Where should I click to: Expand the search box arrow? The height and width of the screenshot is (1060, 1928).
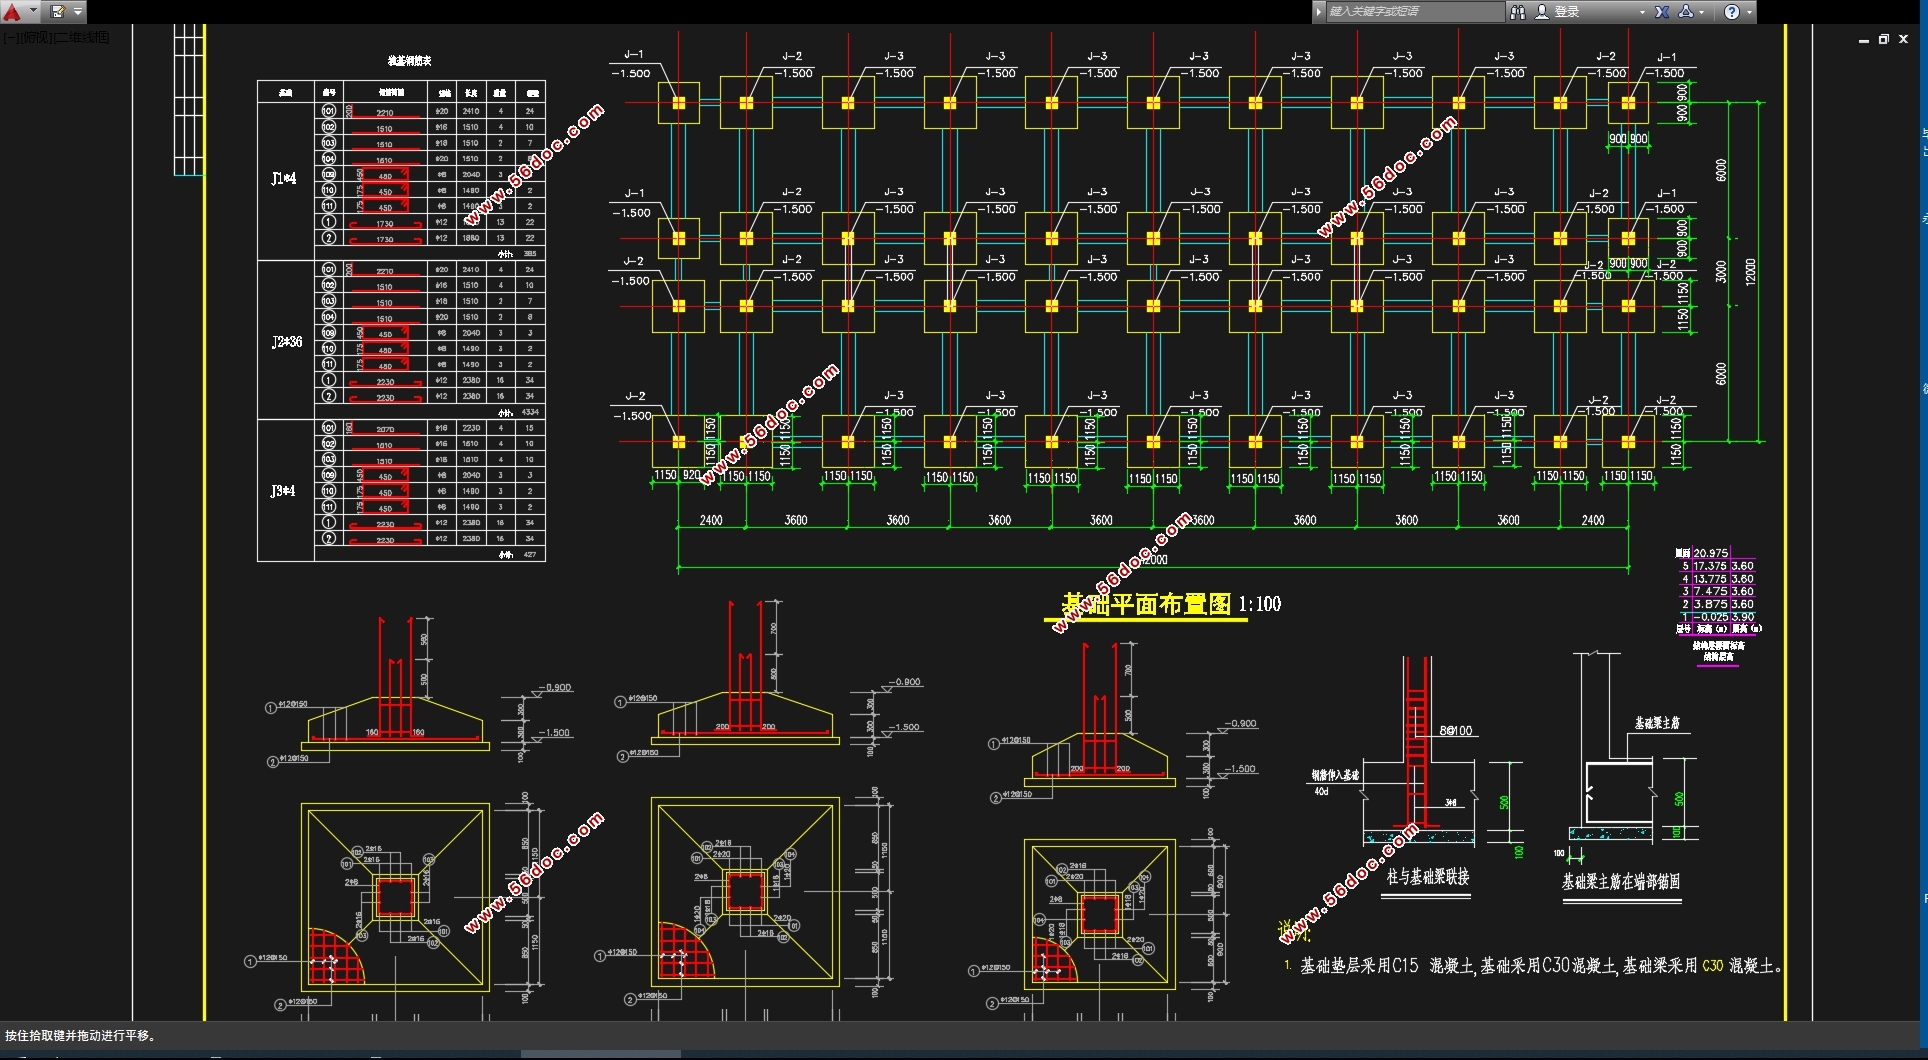(x=1319, y=12)
